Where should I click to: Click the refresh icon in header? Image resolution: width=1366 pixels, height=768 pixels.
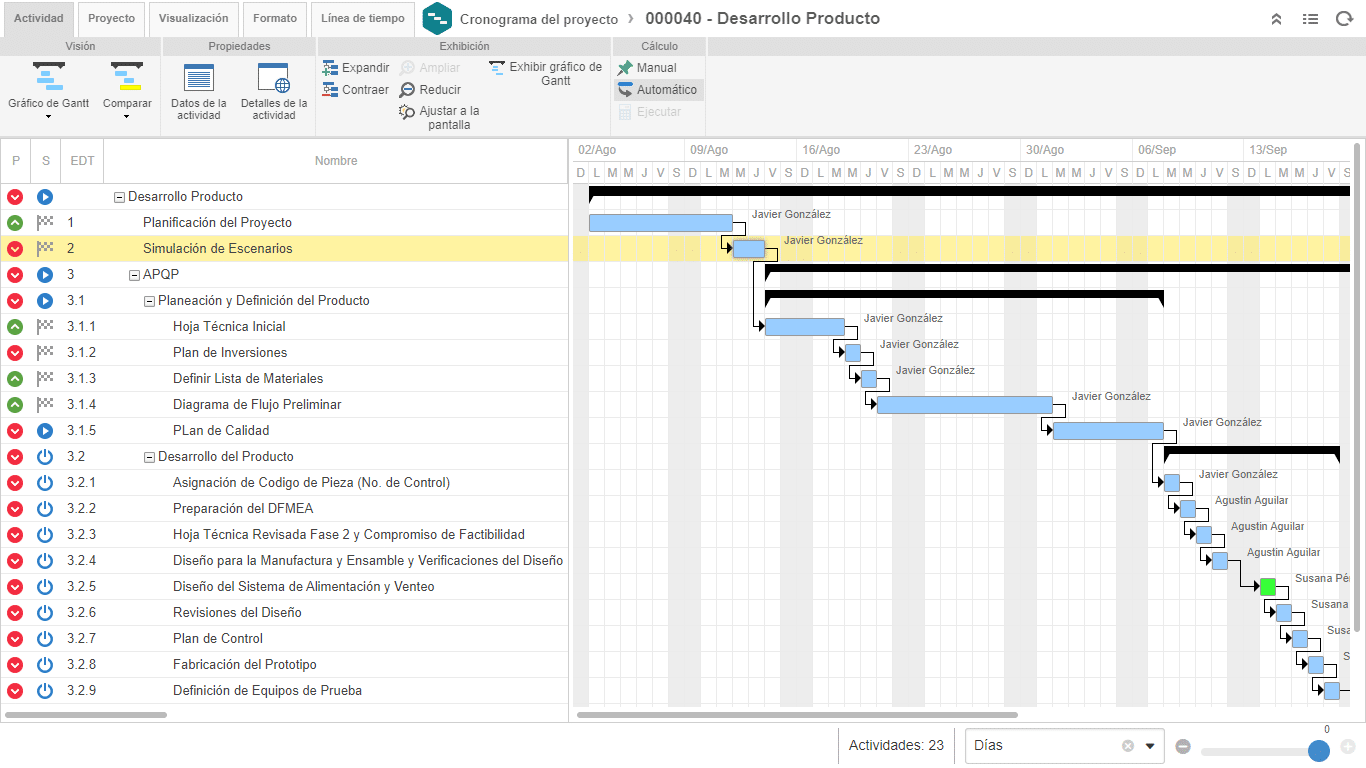(x=1344, y=19)
